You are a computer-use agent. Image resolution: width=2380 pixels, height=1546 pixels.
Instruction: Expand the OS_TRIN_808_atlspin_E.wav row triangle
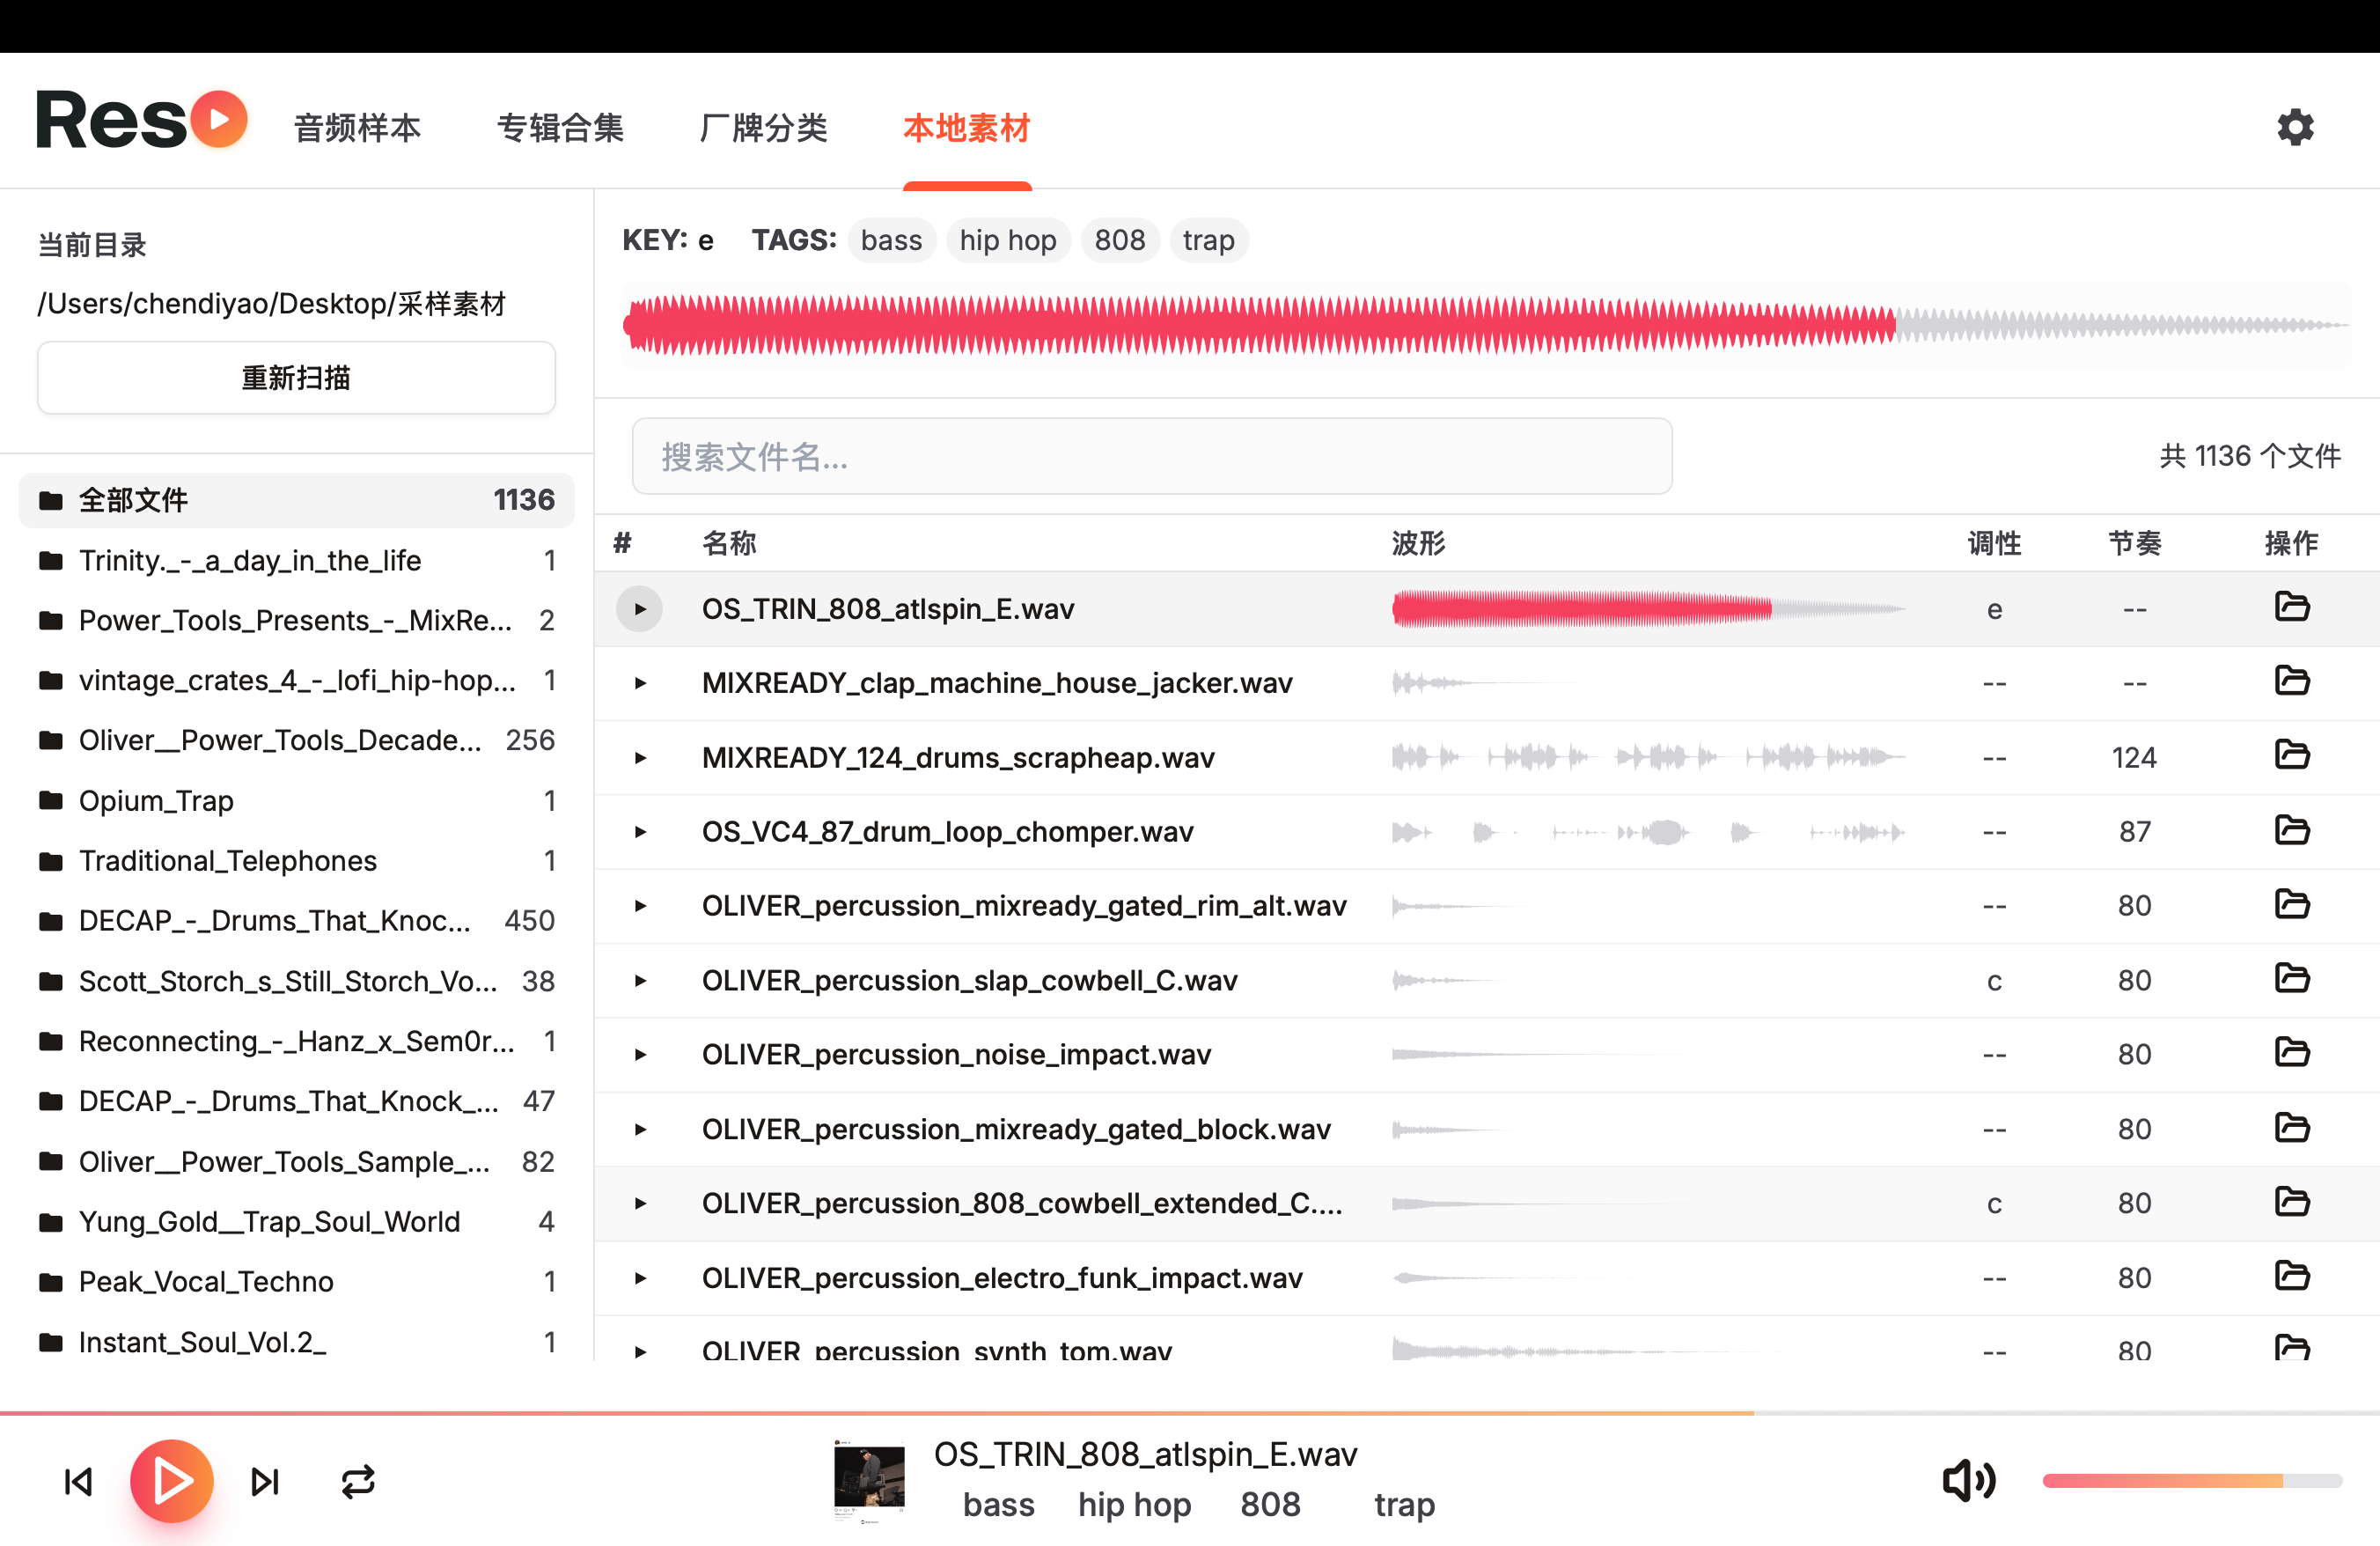[x=639, y=608]
